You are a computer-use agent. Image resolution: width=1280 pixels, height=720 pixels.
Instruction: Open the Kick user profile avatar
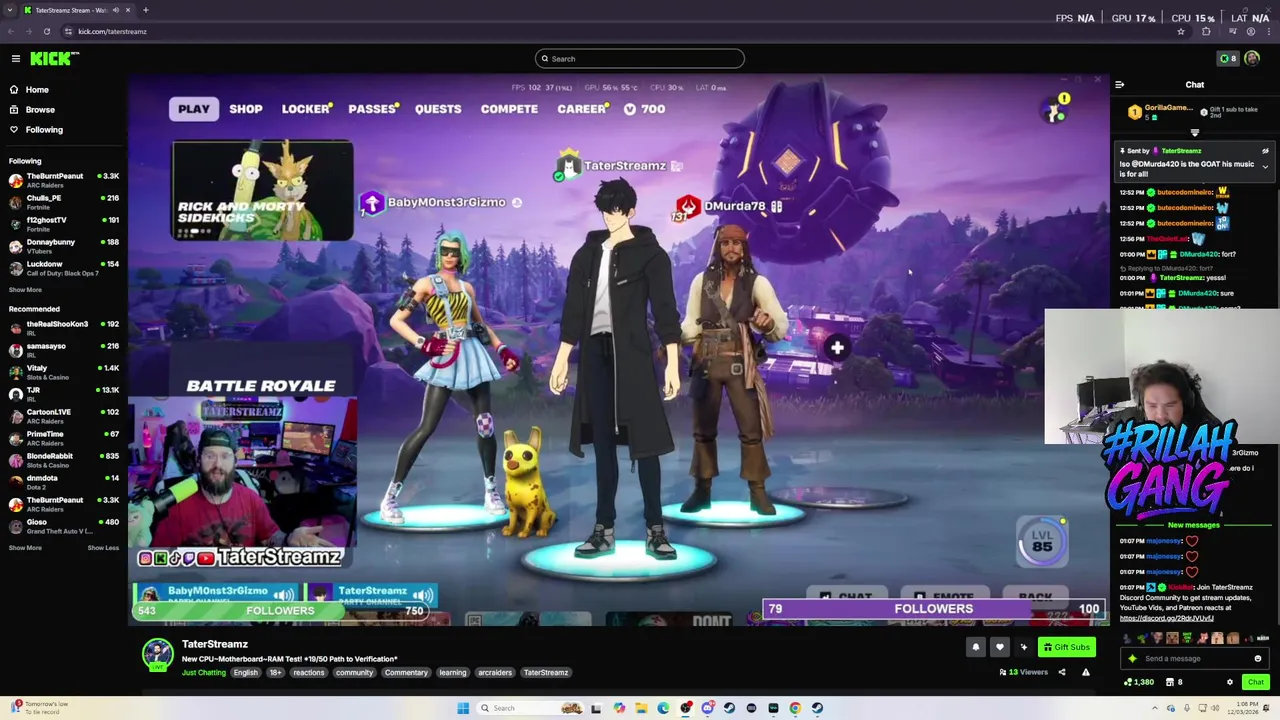pyautogui.click(x=1252, y=59)
